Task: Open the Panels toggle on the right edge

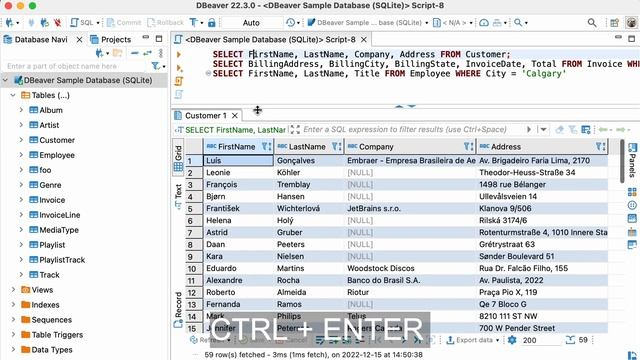Action: (632, 160)
